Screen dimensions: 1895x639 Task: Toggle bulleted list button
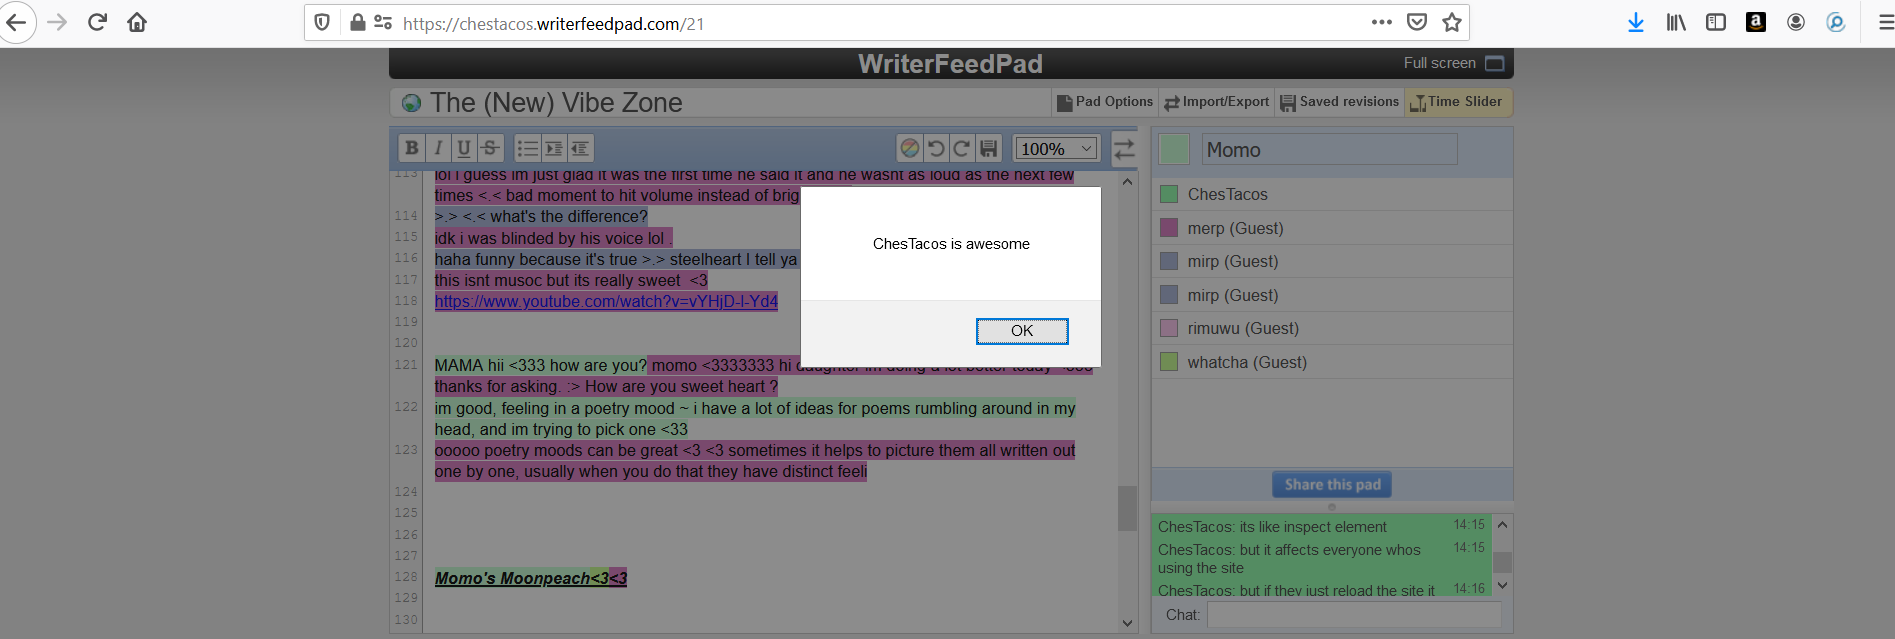pos(527,148)
